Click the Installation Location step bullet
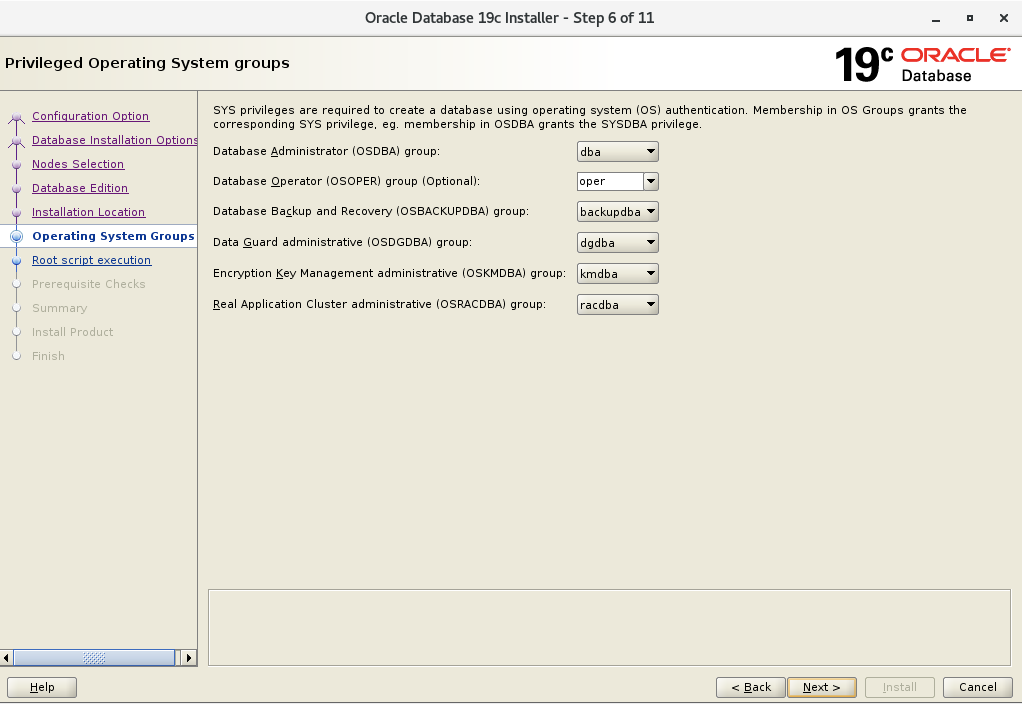The image size is (1022, 704). (x=16, y=213)
